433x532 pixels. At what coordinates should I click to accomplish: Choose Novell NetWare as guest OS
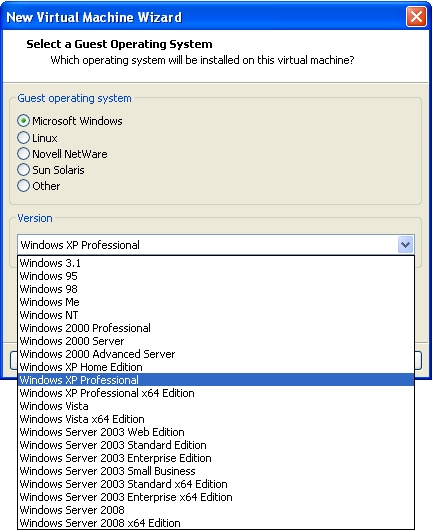(23, 154)
